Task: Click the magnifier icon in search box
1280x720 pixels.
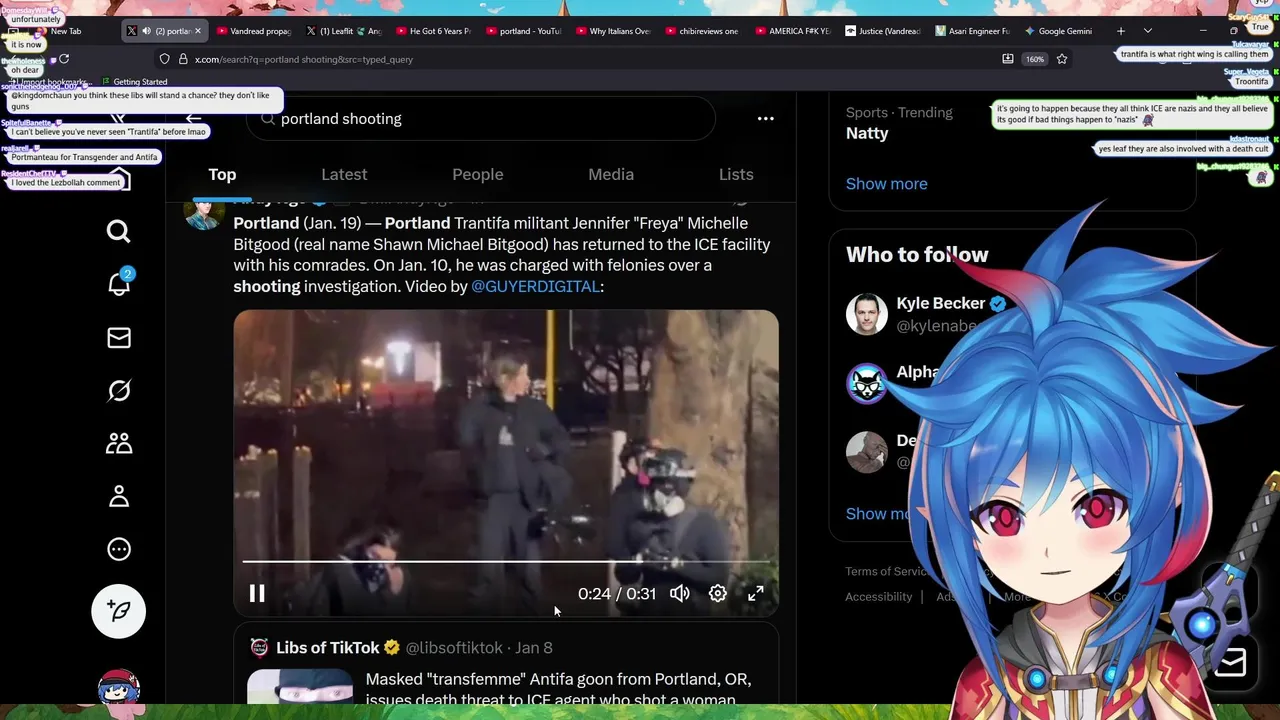Action: coord(267,119)
